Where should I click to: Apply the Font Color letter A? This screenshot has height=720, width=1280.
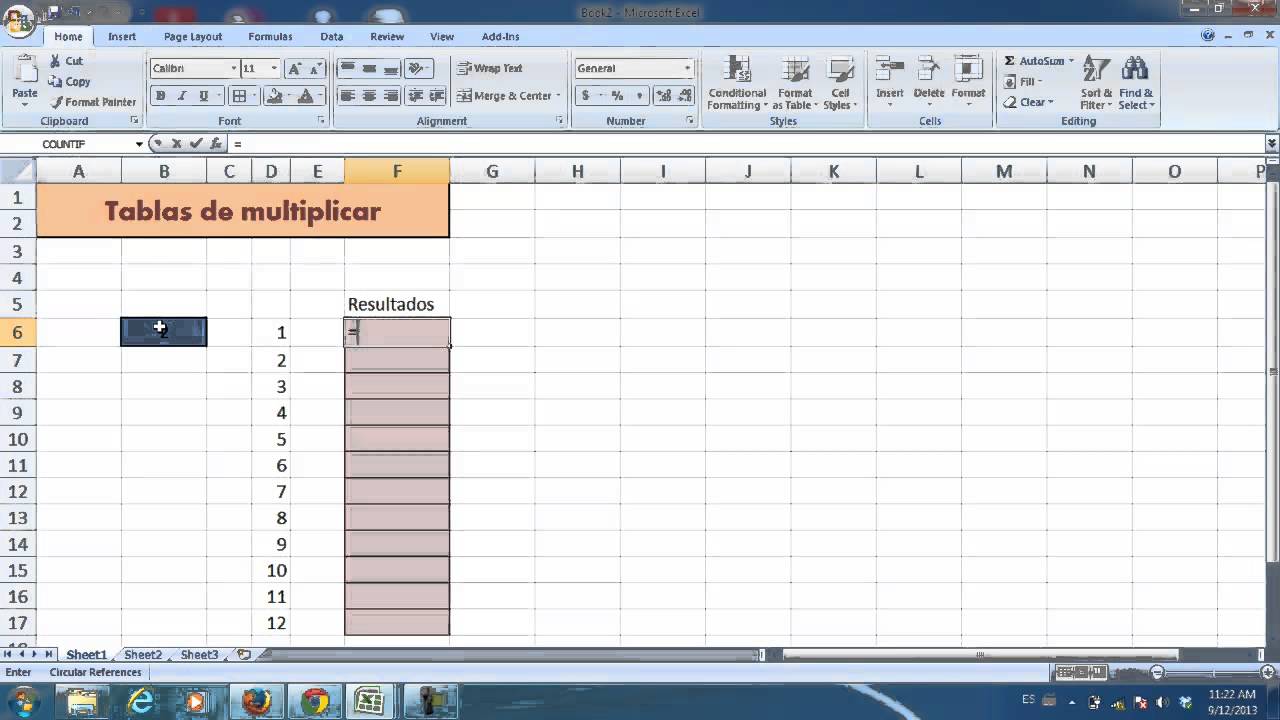pyautogui.click(x=306, y=96)
